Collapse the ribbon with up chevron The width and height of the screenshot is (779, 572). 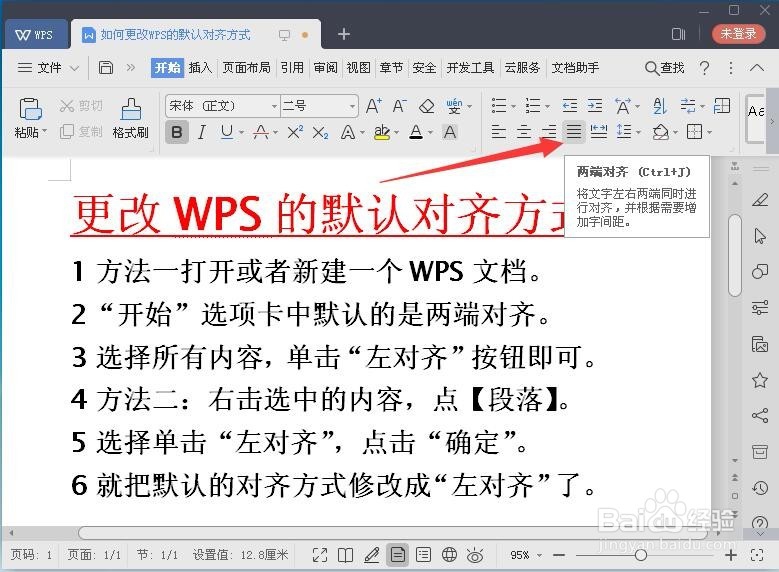point(757,68)
